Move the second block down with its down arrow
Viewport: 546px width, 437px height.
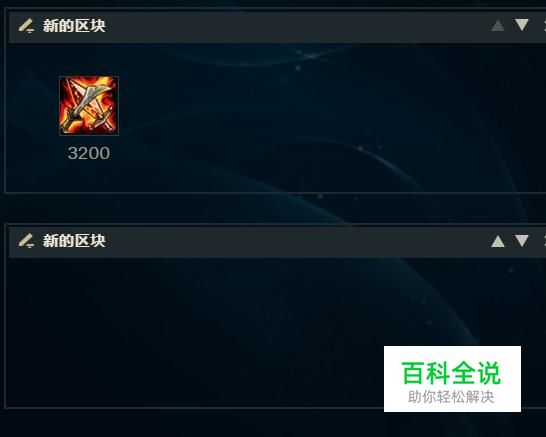(x=522, y=241)
